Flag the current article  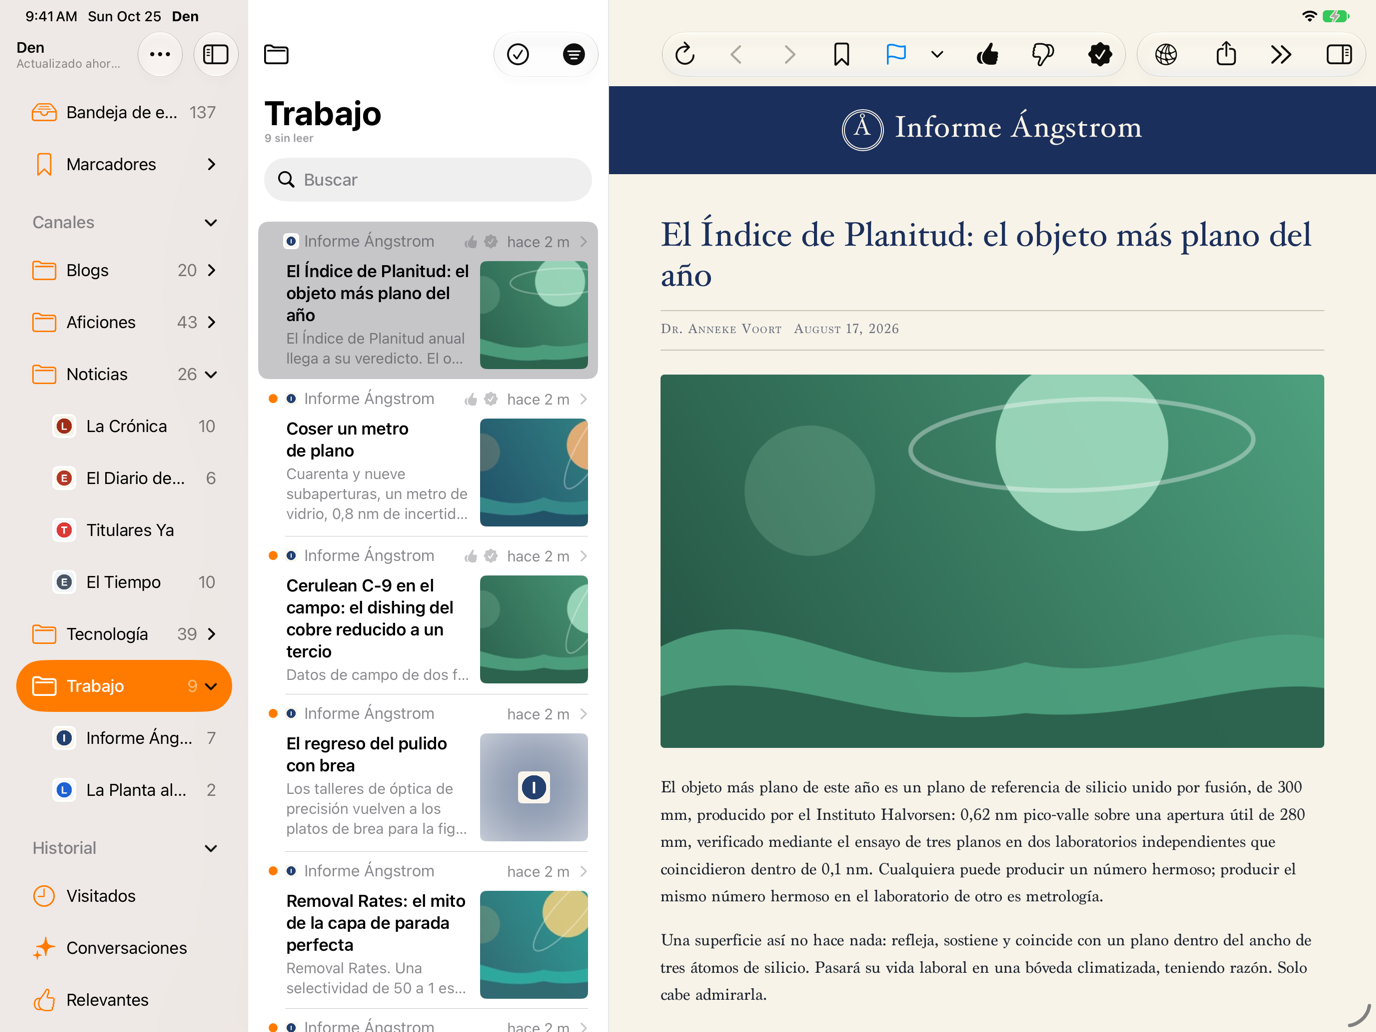(896, 54)
